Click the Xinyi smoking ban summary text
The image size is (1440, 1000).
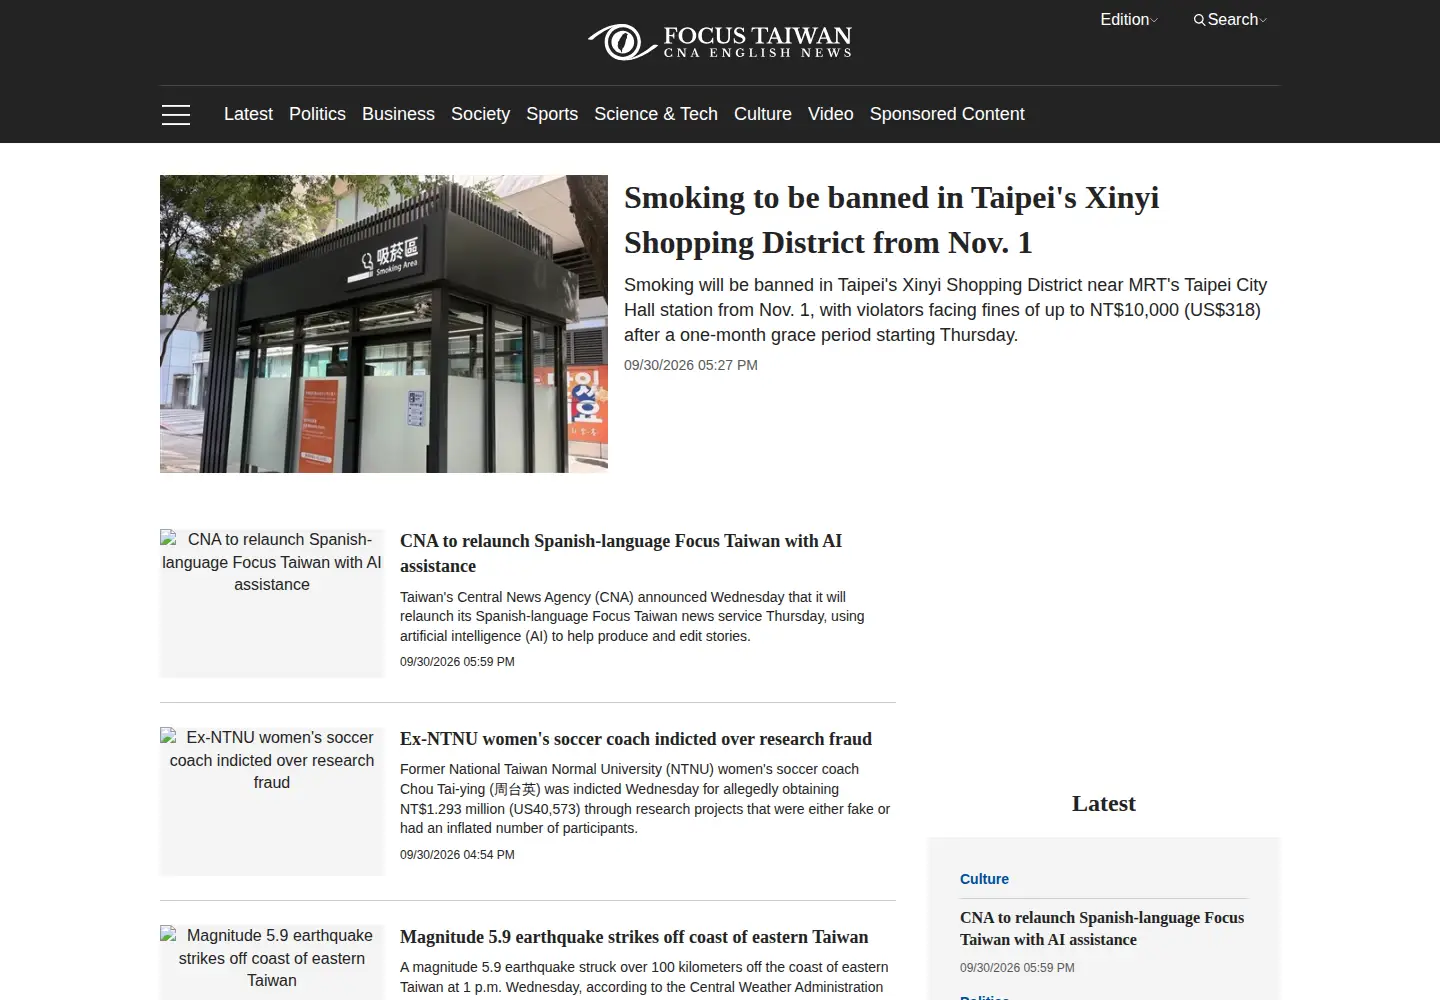tap(945, 310)
